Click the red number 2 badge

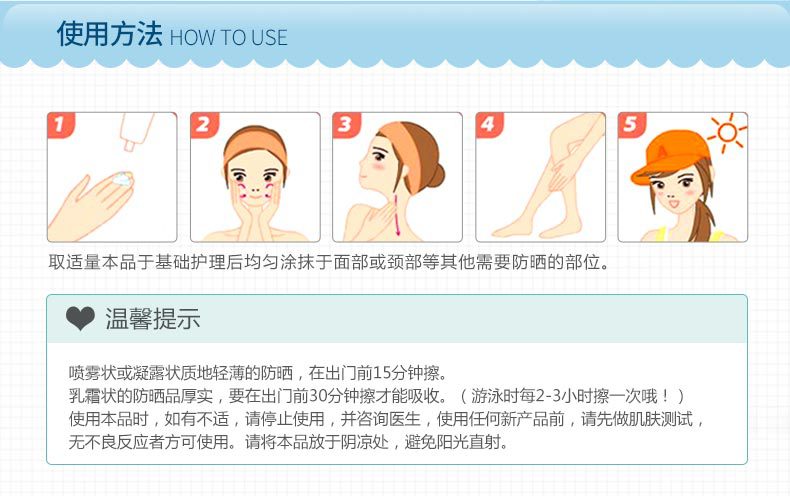tap(204, 125)
